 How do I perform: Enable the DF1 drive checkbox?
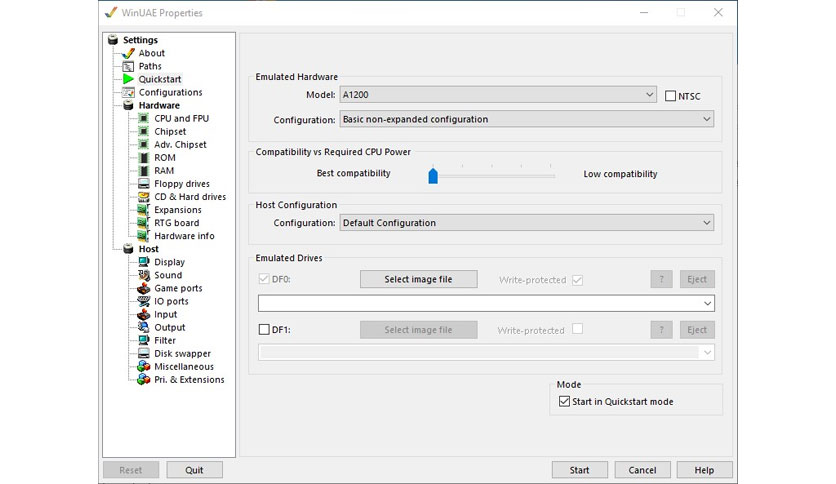263,329
